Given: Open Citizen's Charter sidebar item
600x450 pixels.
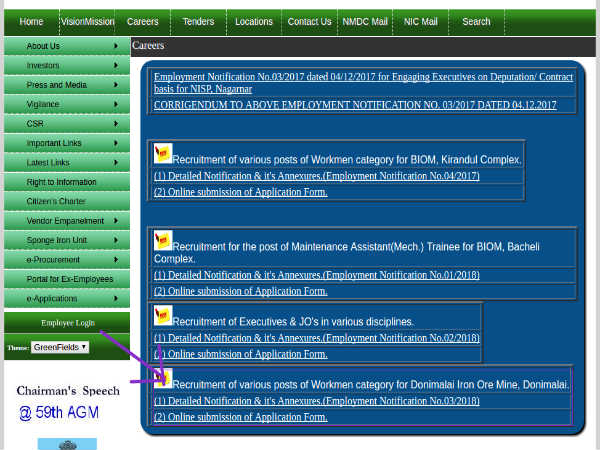Looking at the screenshot, I should point(67,201).
